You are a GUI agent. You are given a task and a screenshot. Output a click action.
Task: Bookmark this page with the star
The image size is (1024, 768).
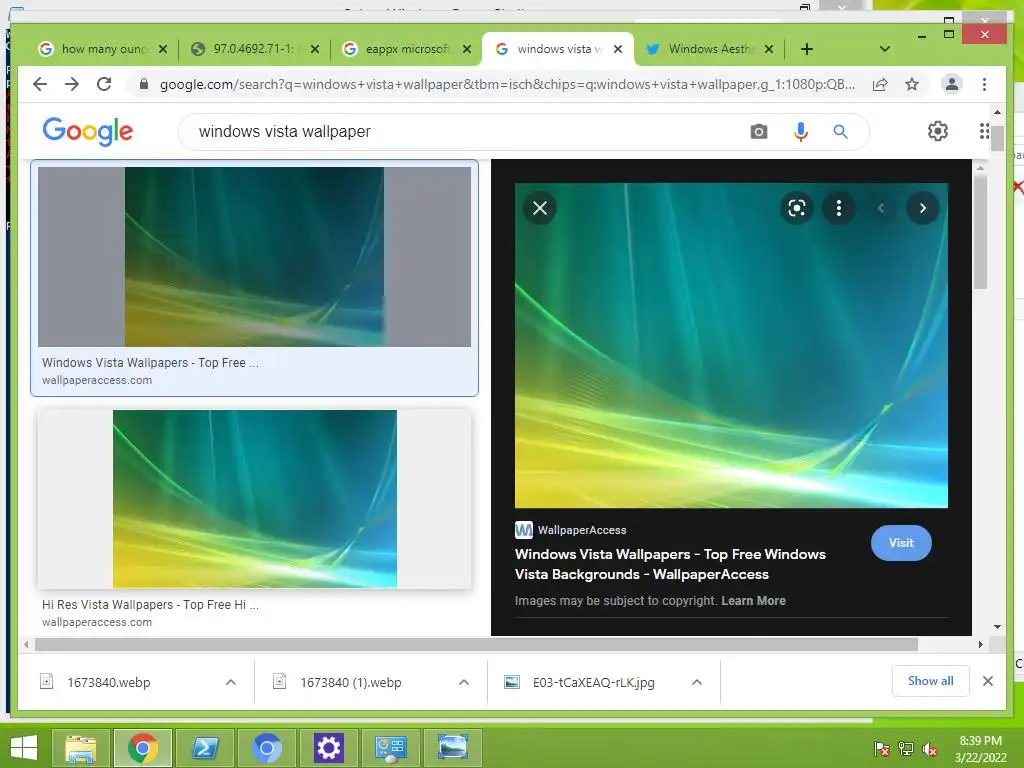[x=912, y=84]
